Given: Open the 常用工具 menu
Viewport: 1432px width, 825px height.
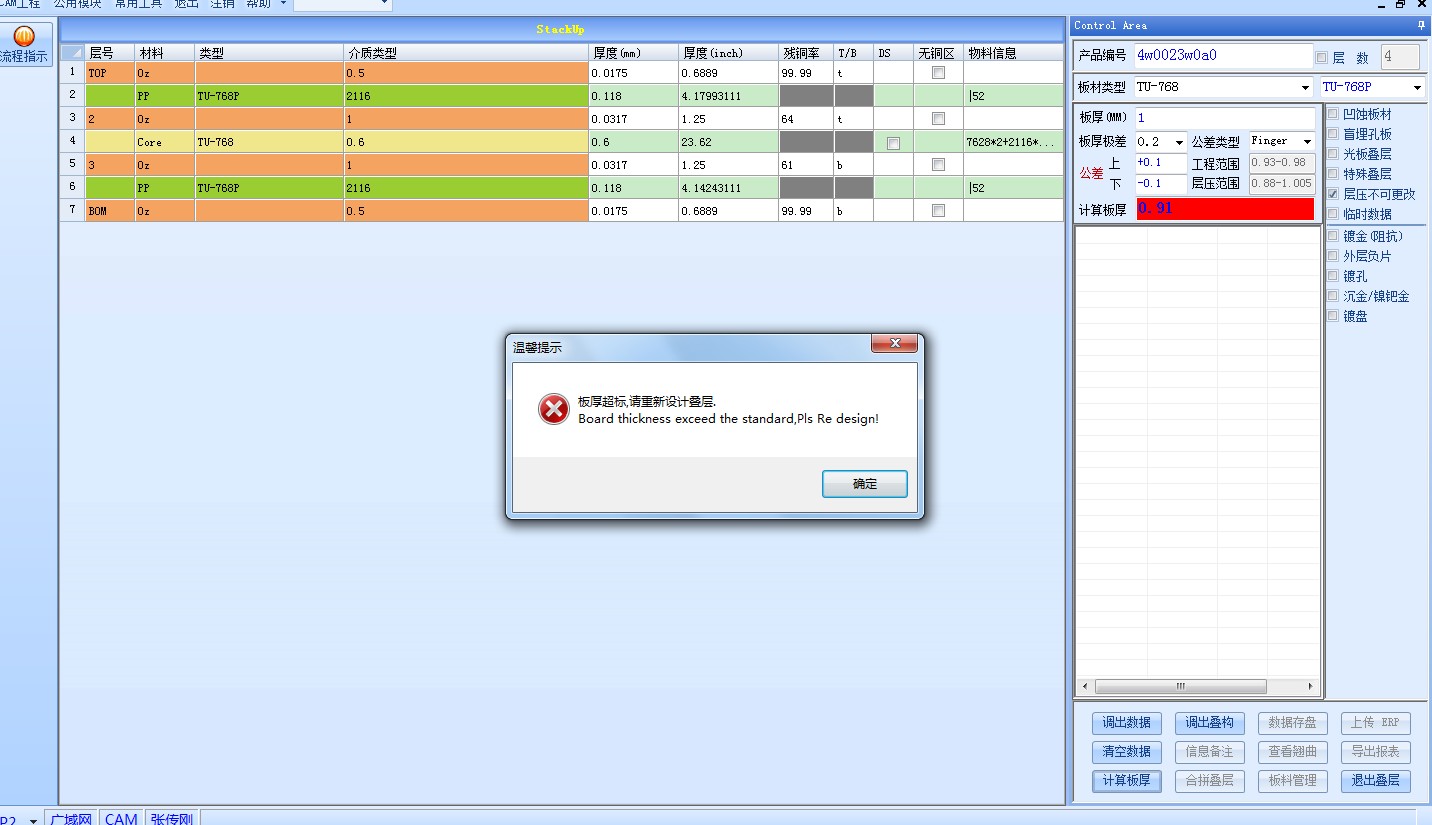Looking at the screenshot, I should pos(138,4).
